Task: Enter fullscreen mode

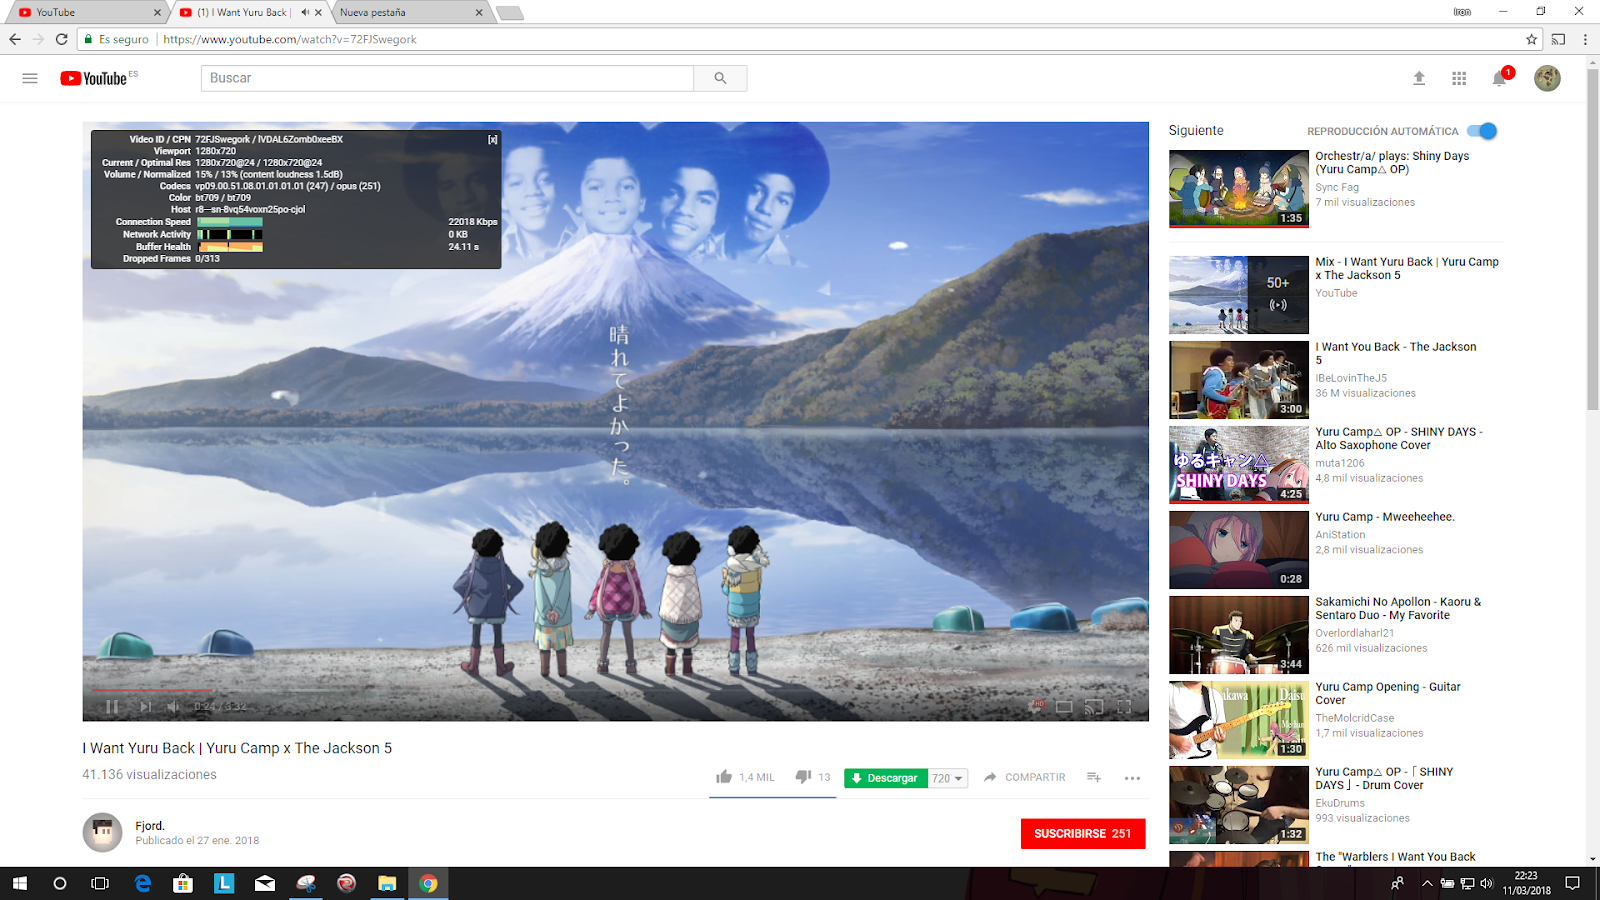Action: click(1124, 706)
